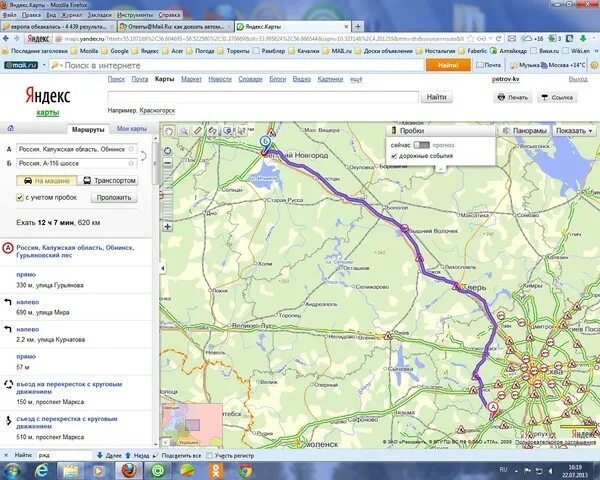Click the map zoom level slider
600x480 pixels.
point(168,194)
